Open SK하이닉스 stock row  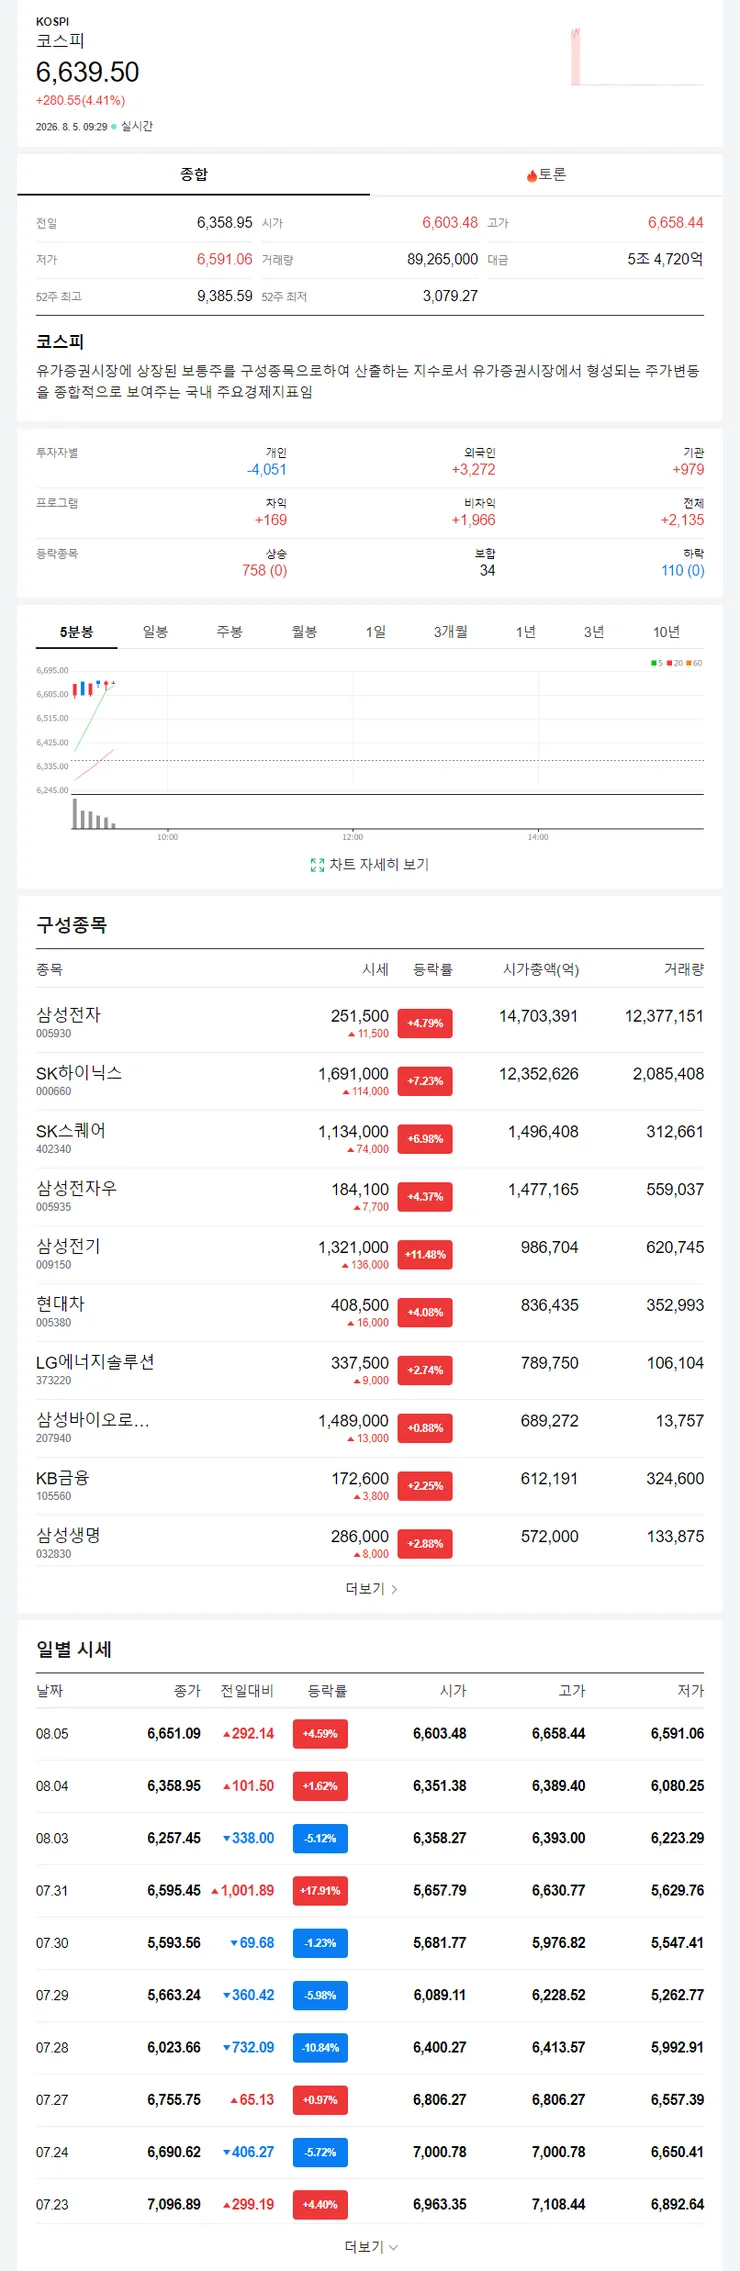(x=370, y=1081)
